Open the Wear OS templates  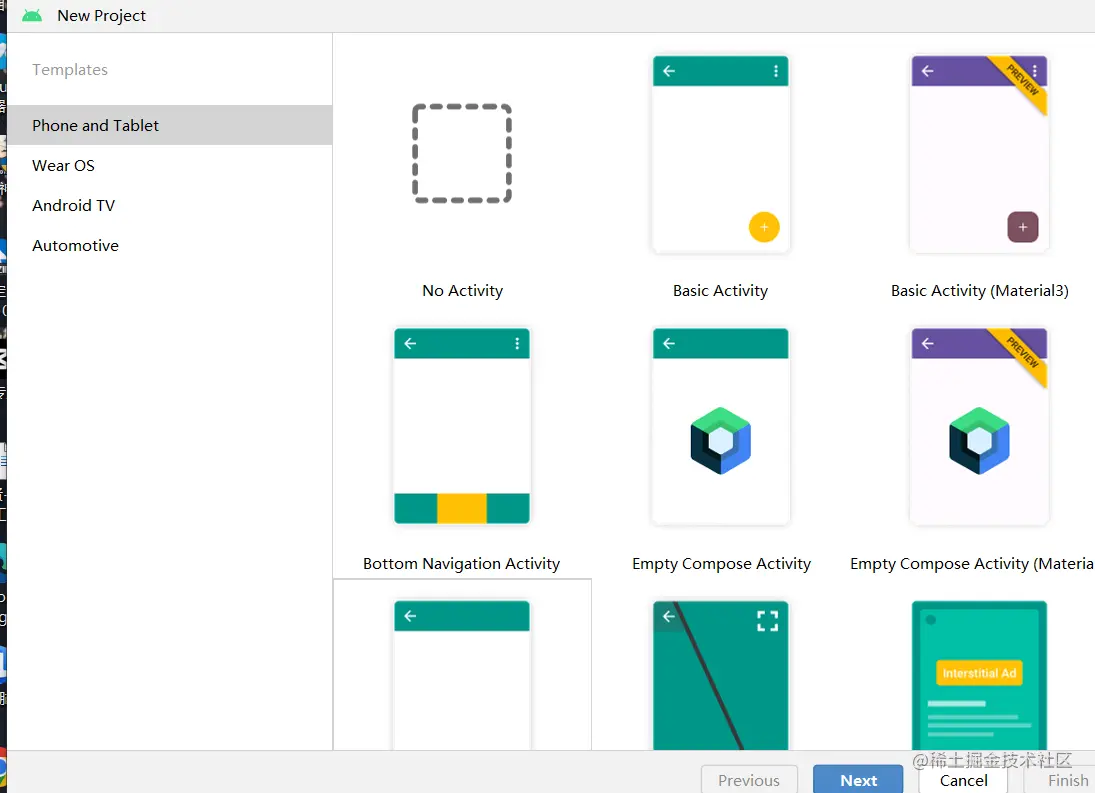pyautogui.click(x=170, y=165)
